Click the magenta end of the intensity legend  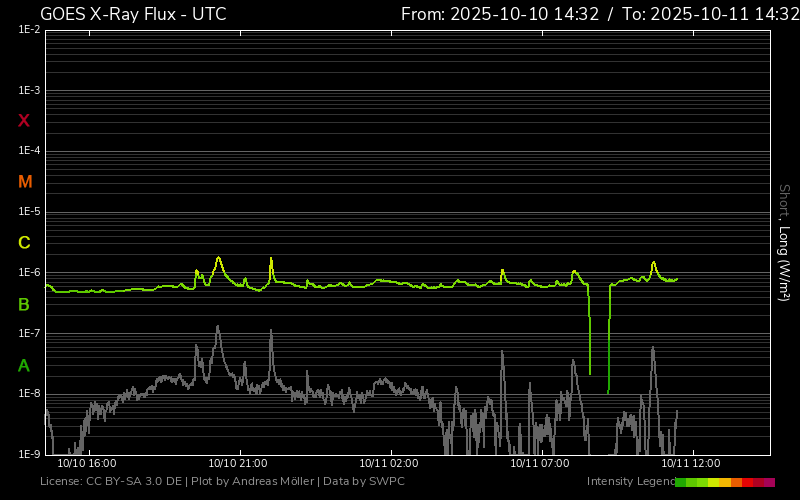point(769,482)
